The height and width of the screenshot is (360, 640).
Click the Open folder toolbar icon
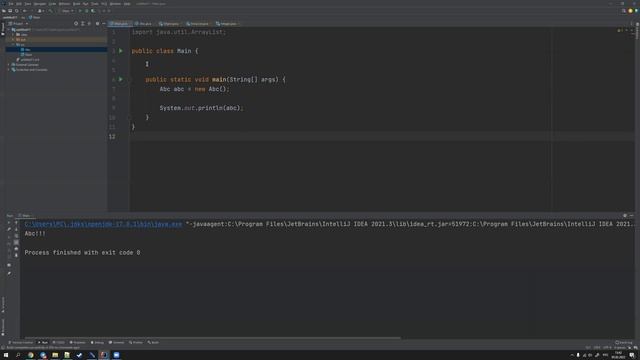(x=4, y=11)
